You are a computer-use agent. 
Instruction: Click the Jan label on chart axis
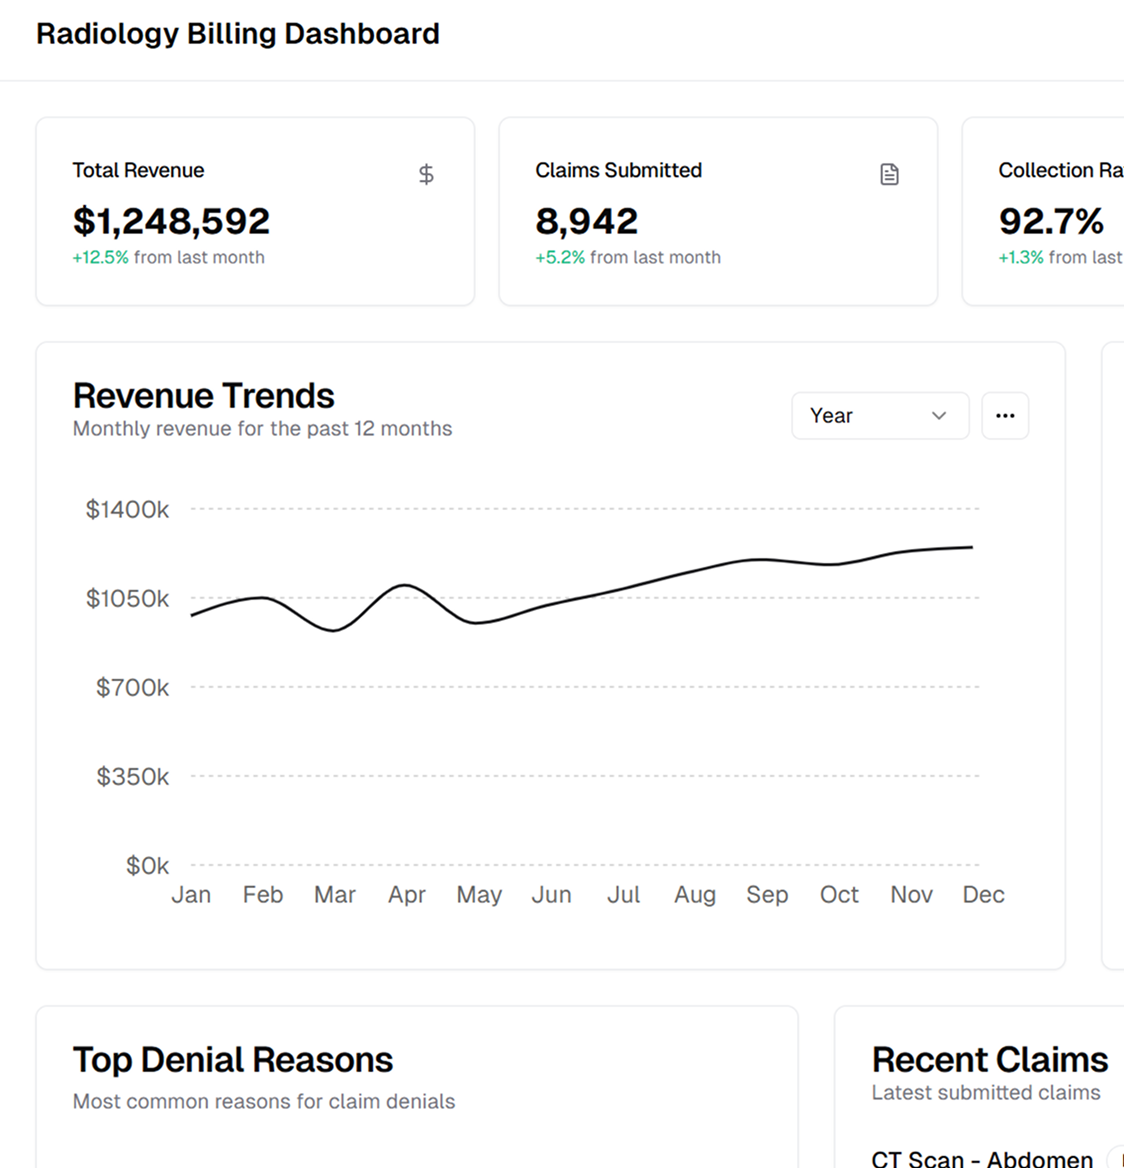tap(191, 895)
